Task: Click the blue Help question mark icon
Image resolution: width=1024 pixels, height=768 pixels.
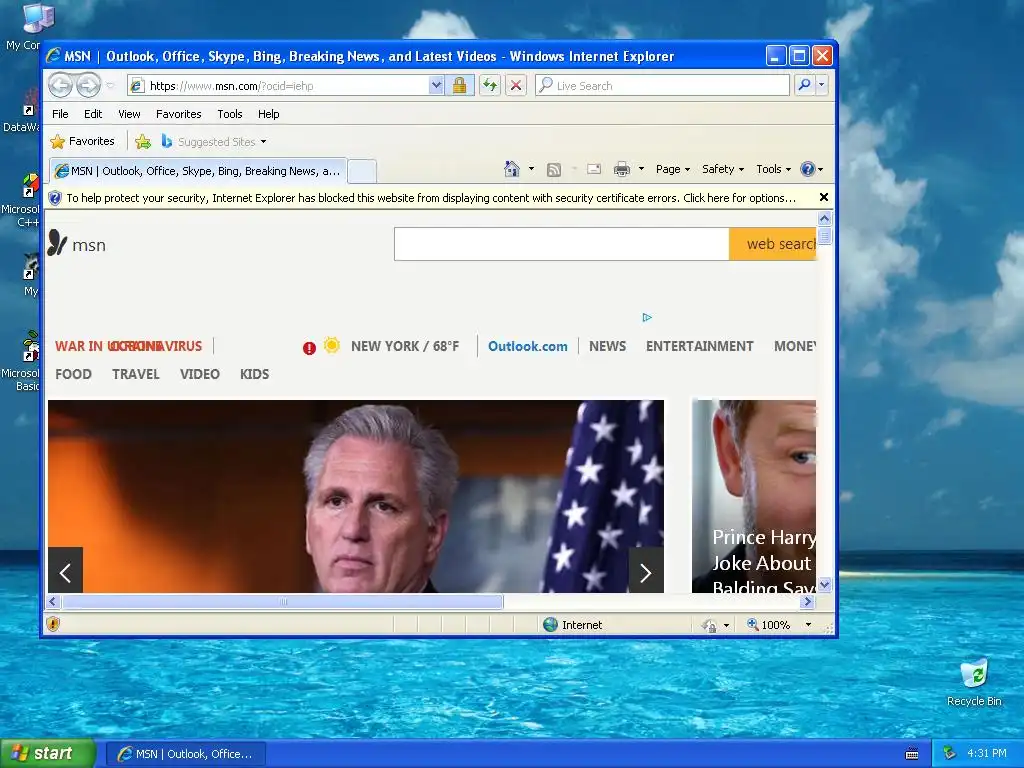Action: pos(808,169)
